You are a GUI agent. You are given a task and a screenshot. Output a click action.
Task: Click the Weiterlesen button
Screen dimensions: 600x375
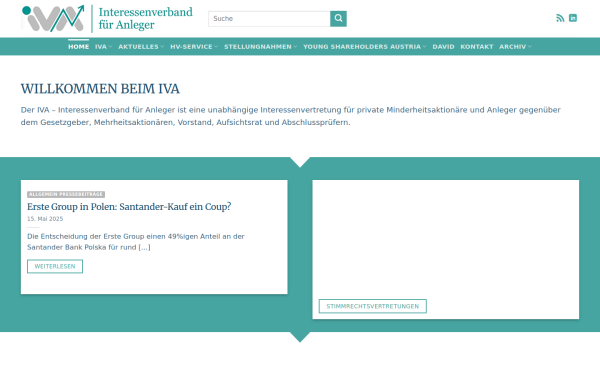tap(55, 266)
